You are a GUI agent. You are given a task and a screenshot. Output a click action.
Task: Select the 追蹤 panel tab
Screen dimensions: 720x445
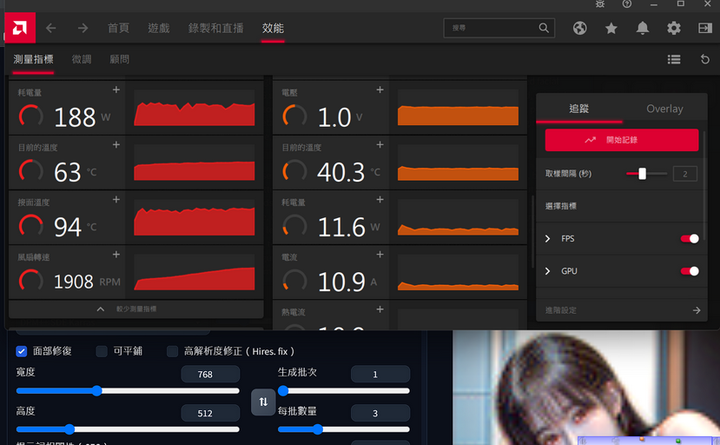pyautogui.click(x=579, y=109)
